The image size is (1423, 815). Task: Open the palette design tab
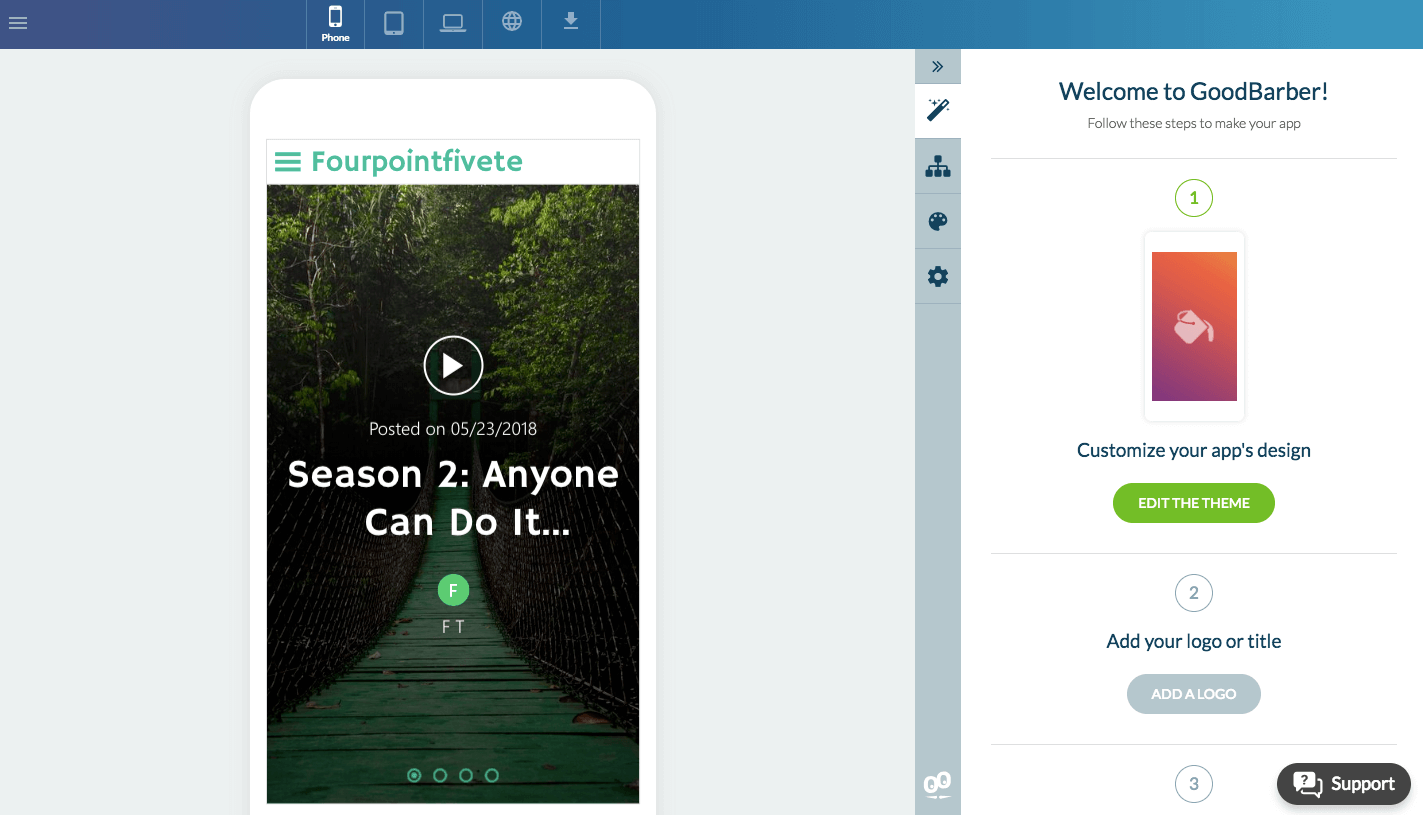tap(938, 221)
